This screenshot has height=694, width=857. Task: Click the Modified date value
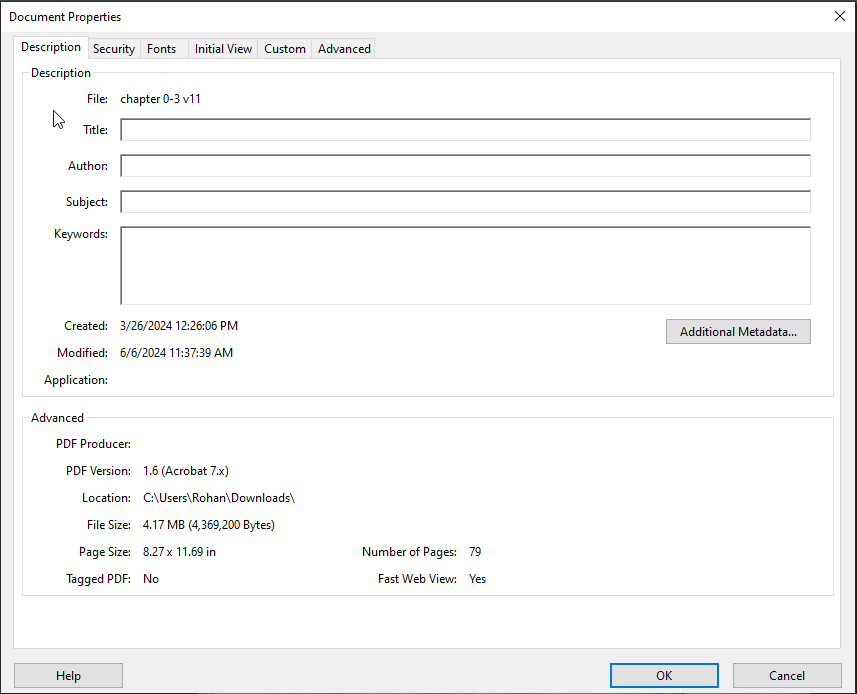[x=176, y=353]
